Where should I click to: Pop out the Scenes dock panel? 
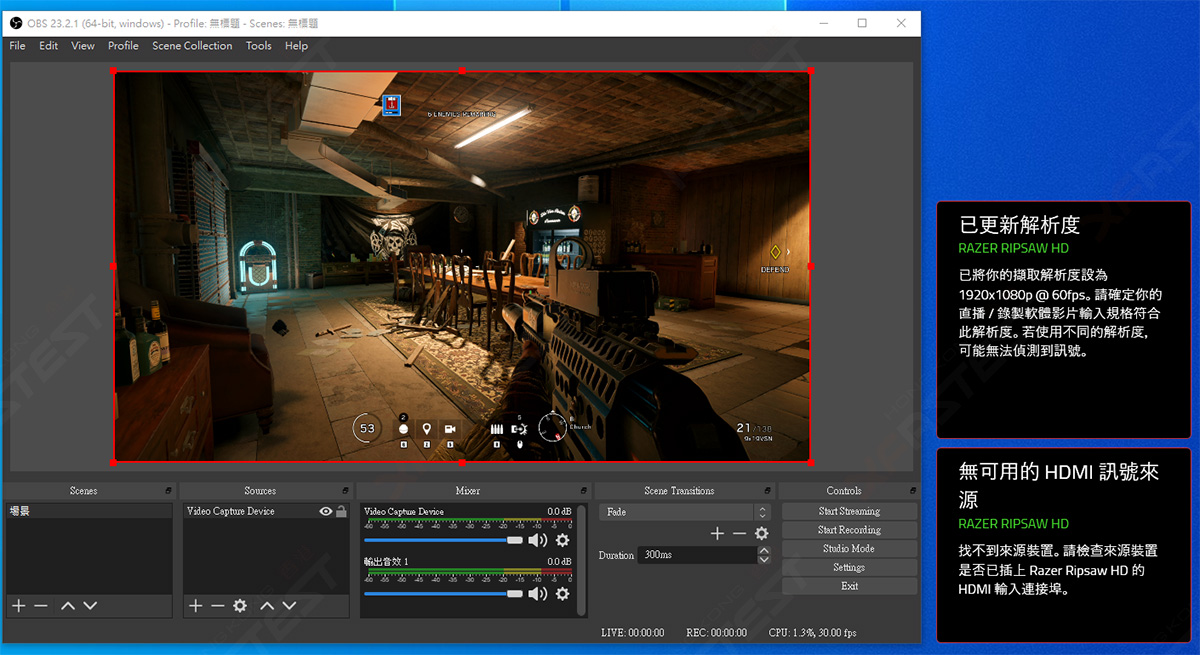point(169,491)
